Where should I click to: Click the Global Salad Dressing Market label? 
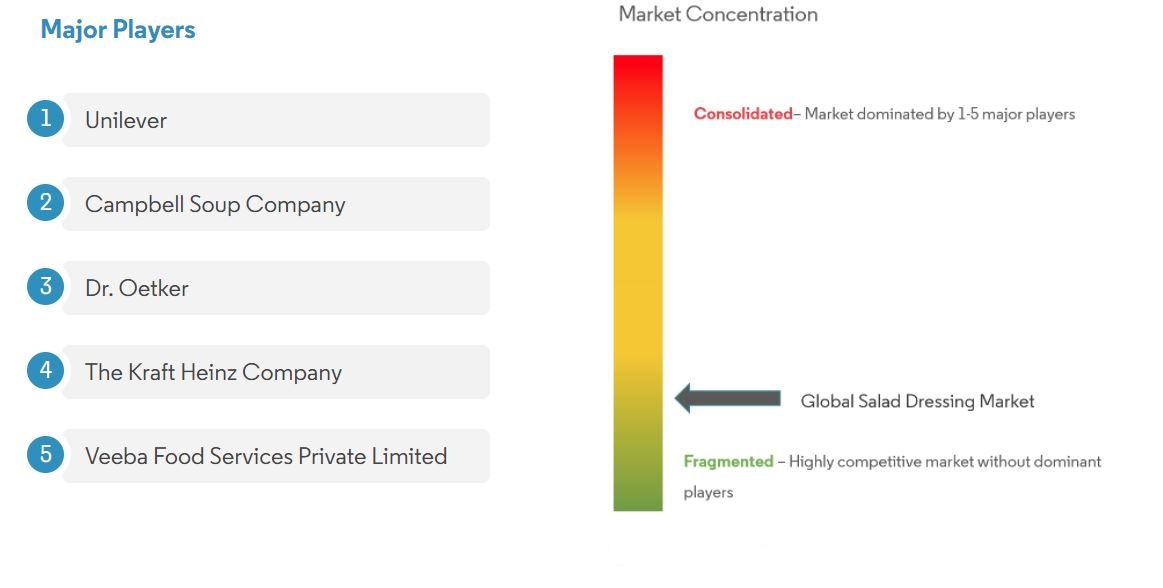[x=917, y=401]
